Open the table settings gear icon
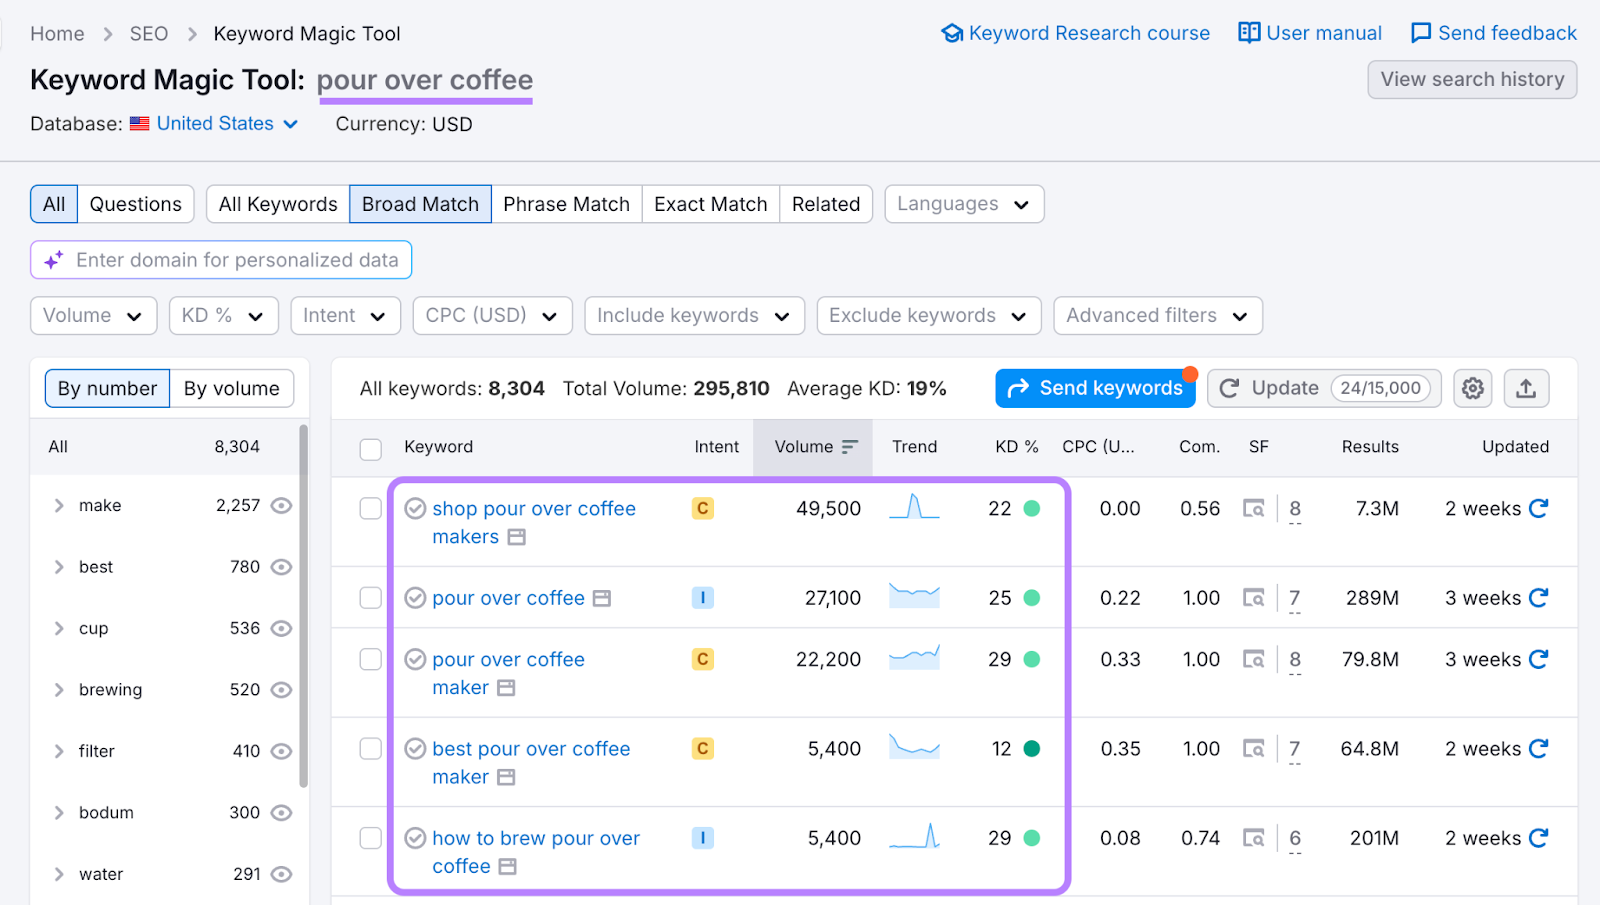 1472,388
